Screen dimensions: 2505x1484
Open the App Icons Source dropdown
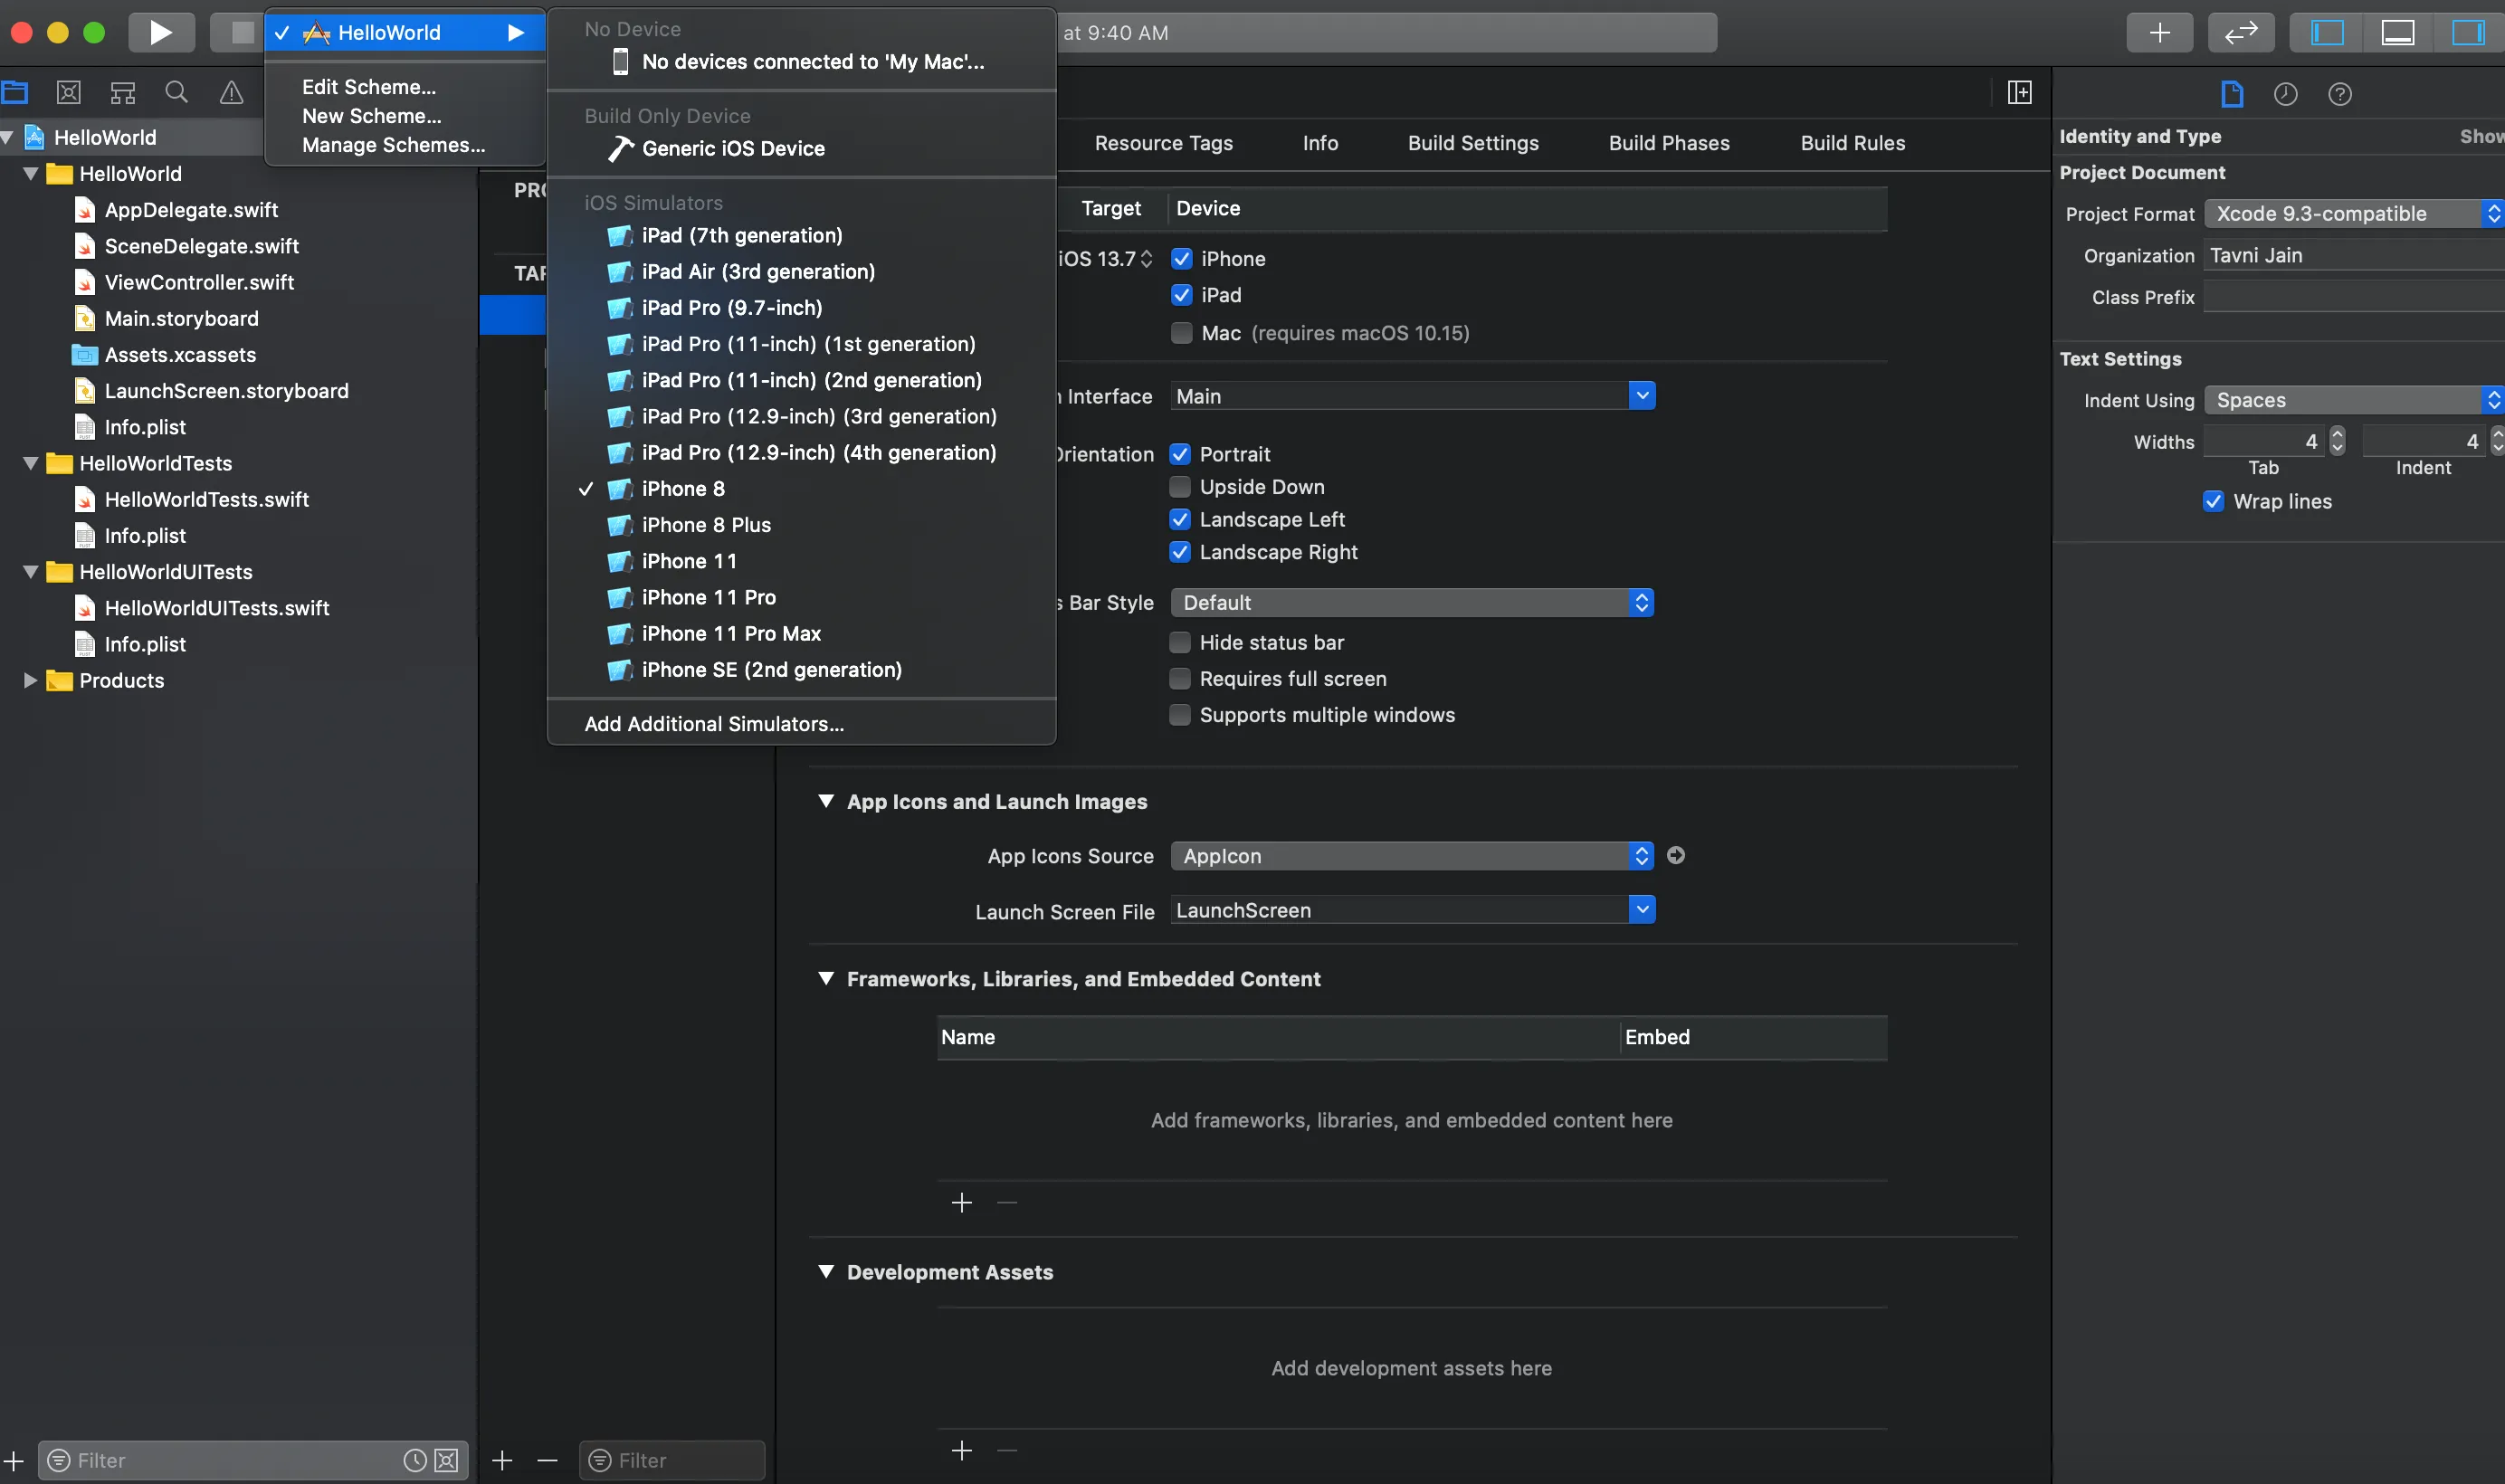point(1411,856)
